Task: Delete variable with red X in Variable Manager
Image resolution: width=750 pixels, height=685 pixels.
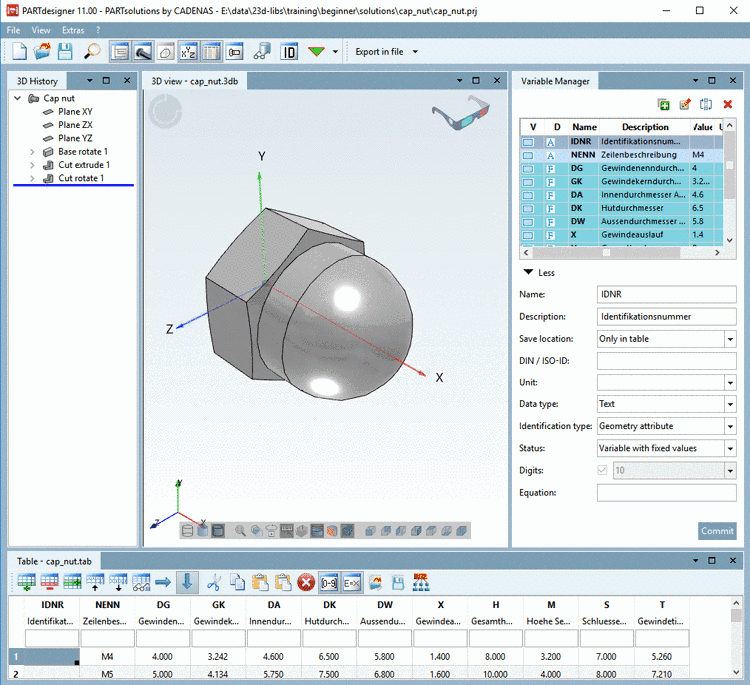Action: point(728,104)
